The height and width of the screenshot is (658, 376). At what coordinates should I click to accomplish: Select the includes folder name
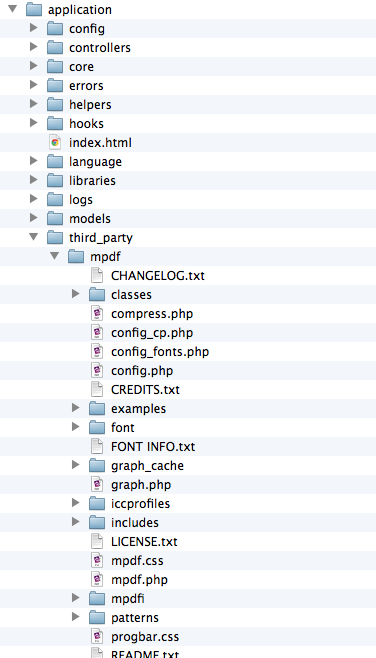[135, 522]
